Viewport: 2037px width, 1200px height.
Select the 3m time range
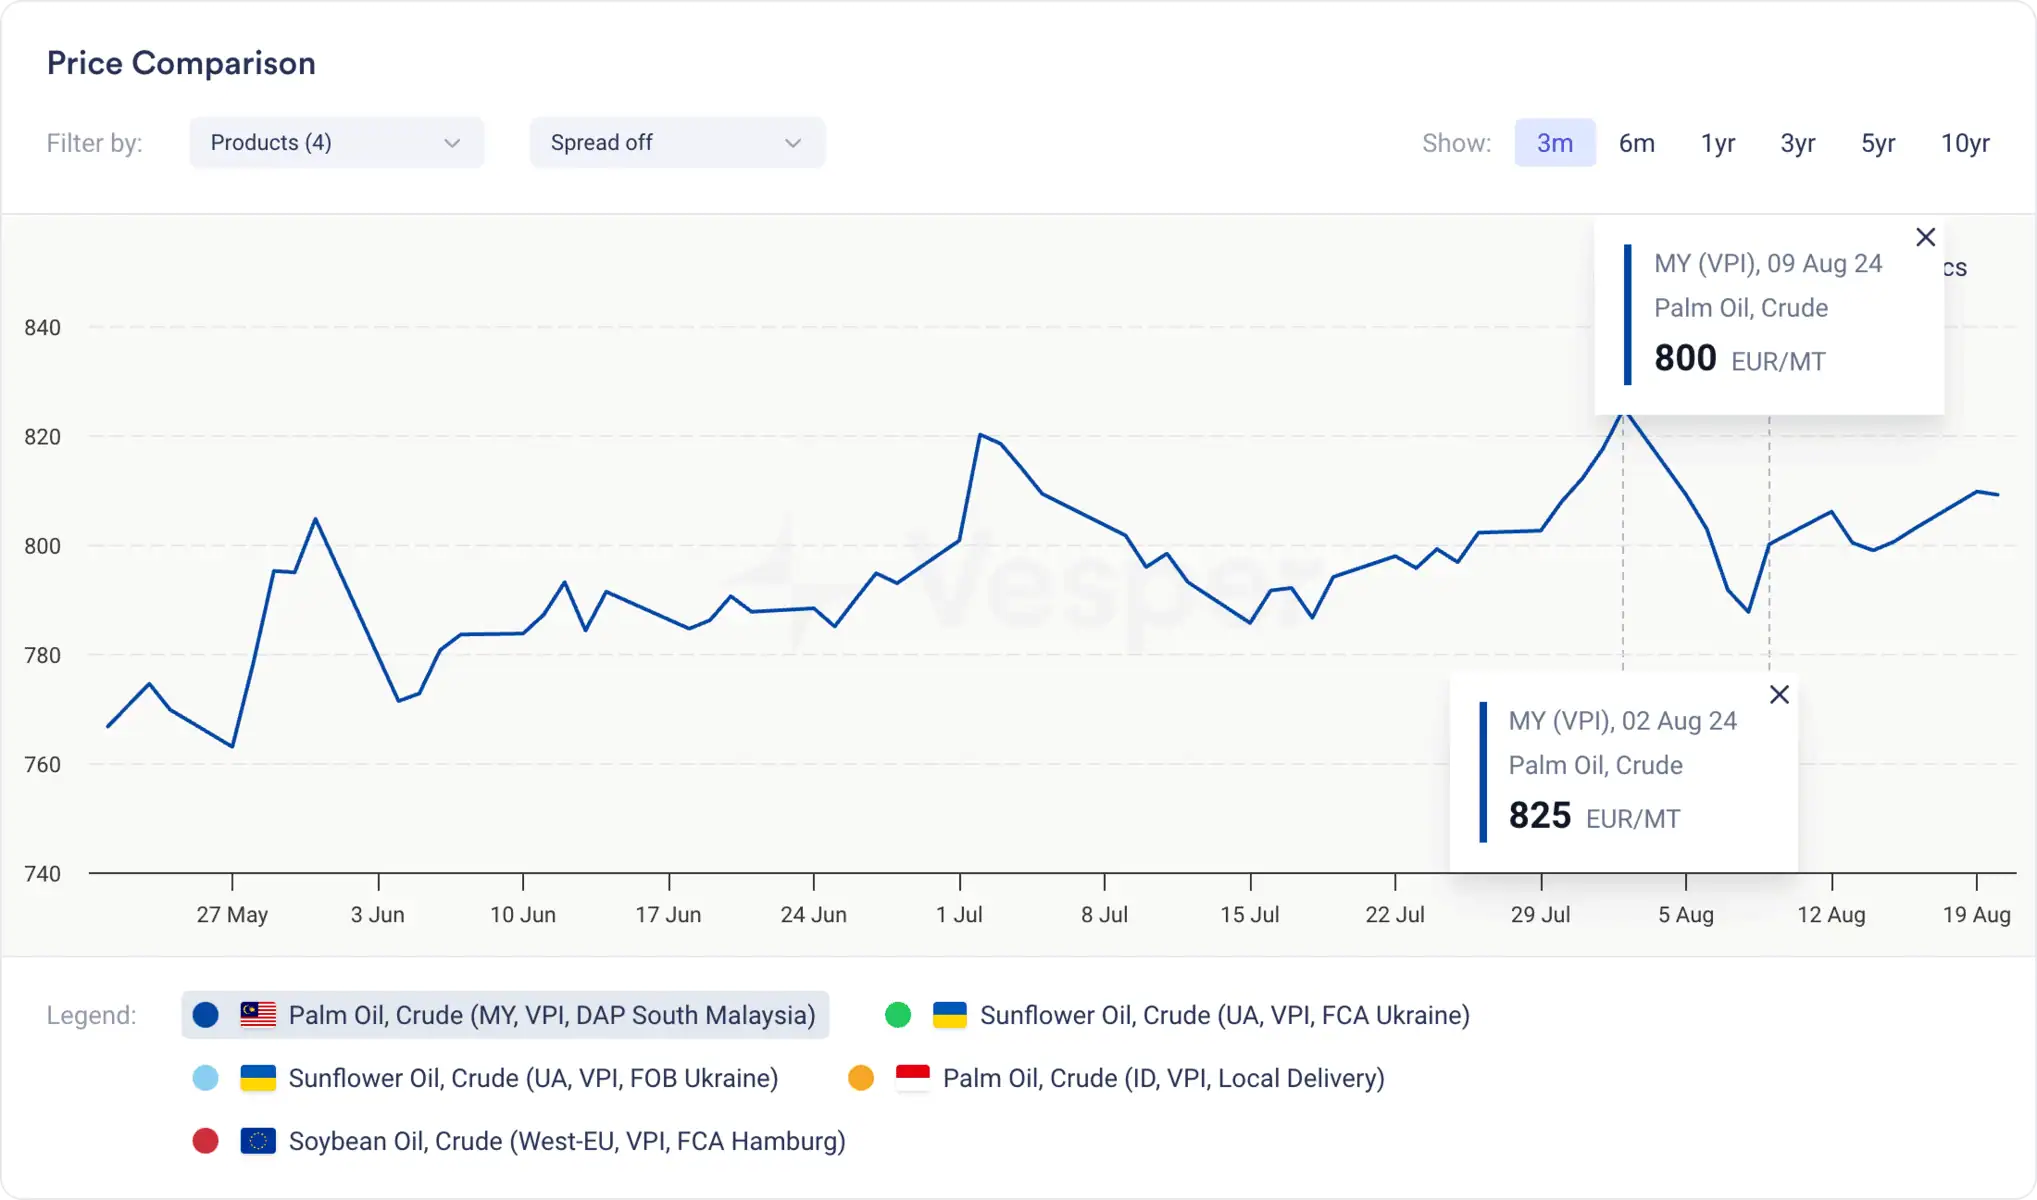coord(1555,143)
